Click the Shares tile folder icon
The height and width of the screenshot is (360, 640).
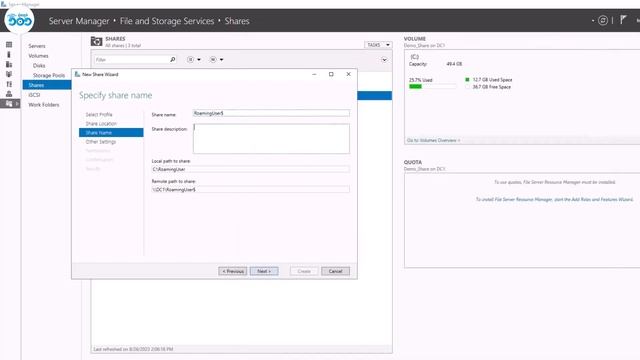[x=96, y=41]
